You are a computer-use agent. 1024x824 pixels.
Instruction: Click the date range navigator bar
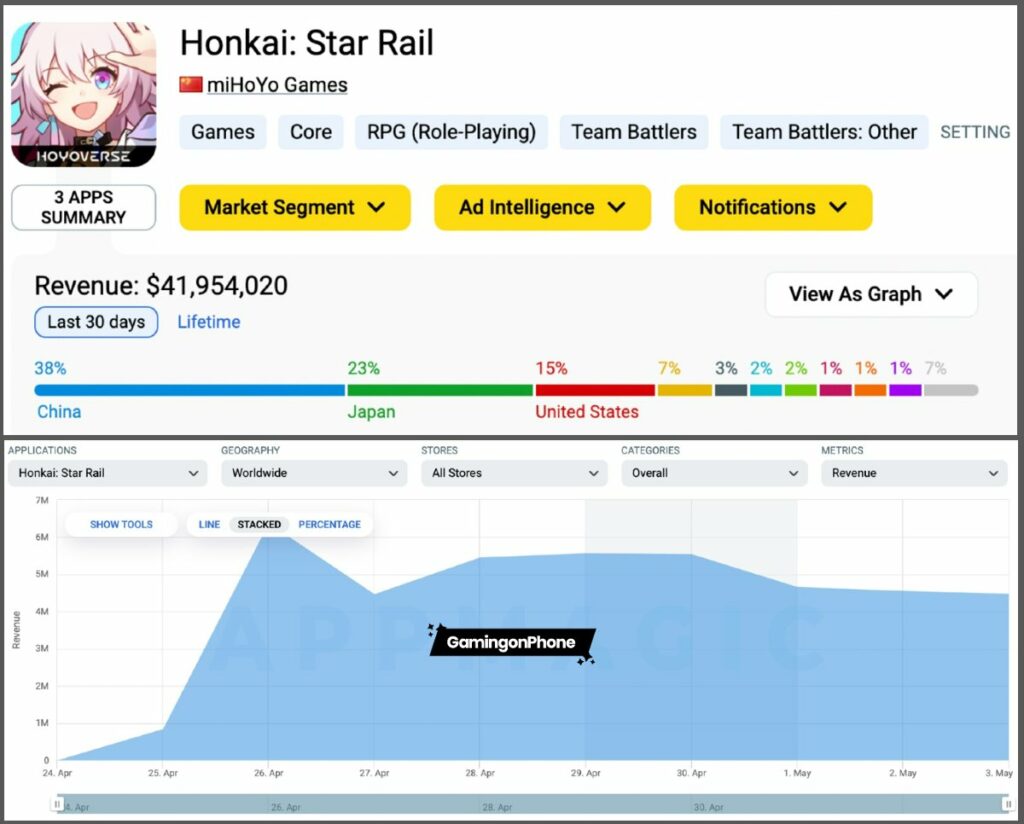click(533, 804)
